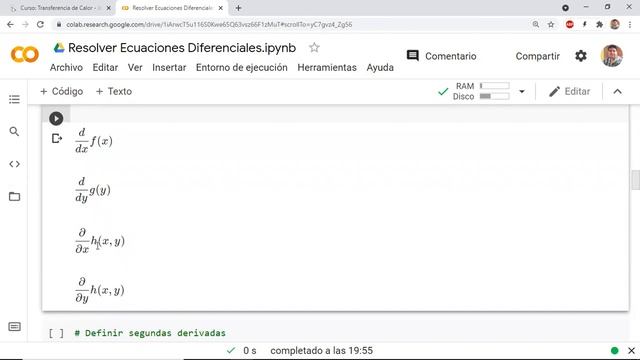The width and height of the screenshot is (640, 360).
Task: Go back in browser history
Action: point(10,24)
